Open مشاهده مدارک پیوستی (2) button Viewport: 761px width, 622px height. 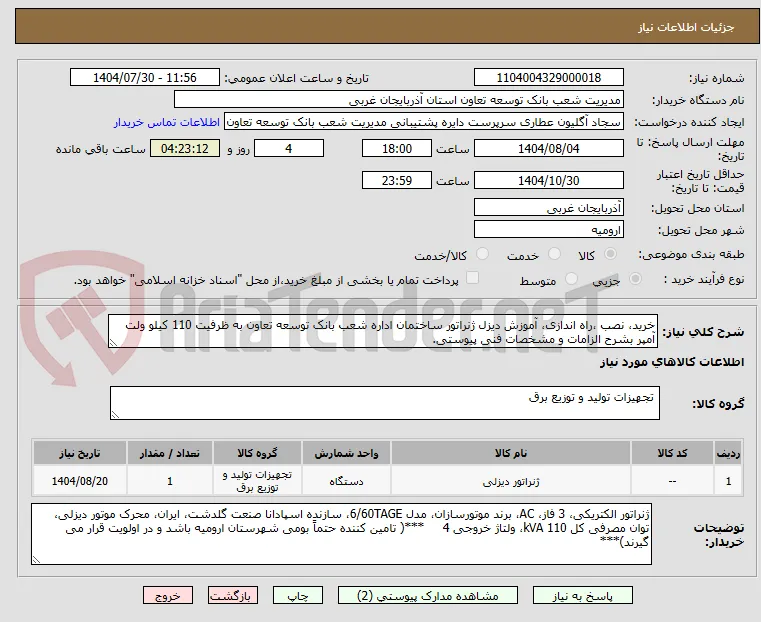428,596
